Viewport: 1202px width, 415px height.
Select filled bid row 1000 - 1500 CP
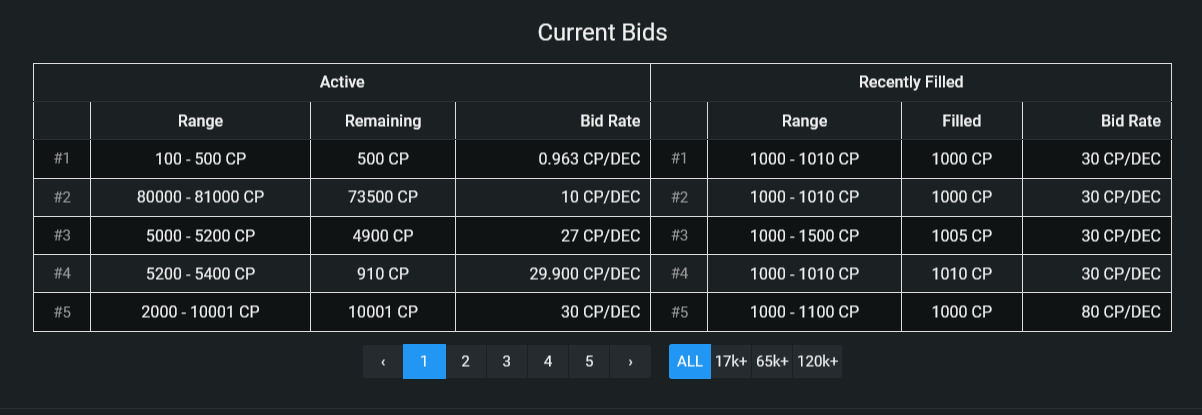tap(911, 235)
